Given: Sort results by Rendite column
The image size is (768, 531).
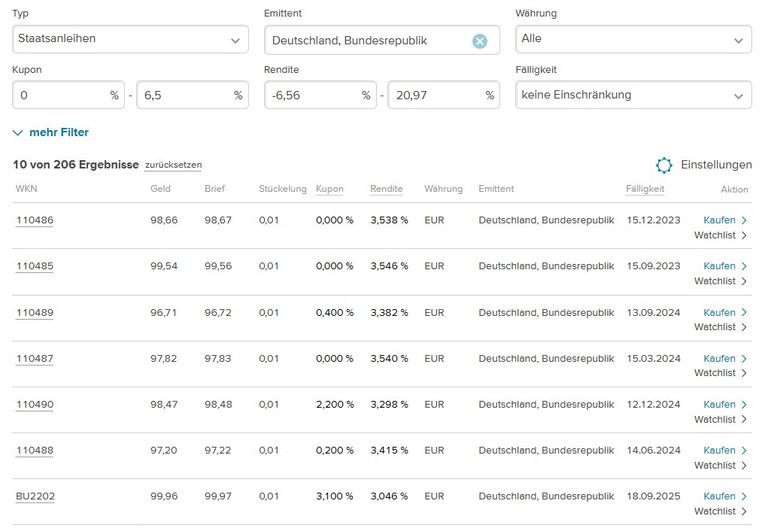Looking at the screenshot, I should (386, 189).
